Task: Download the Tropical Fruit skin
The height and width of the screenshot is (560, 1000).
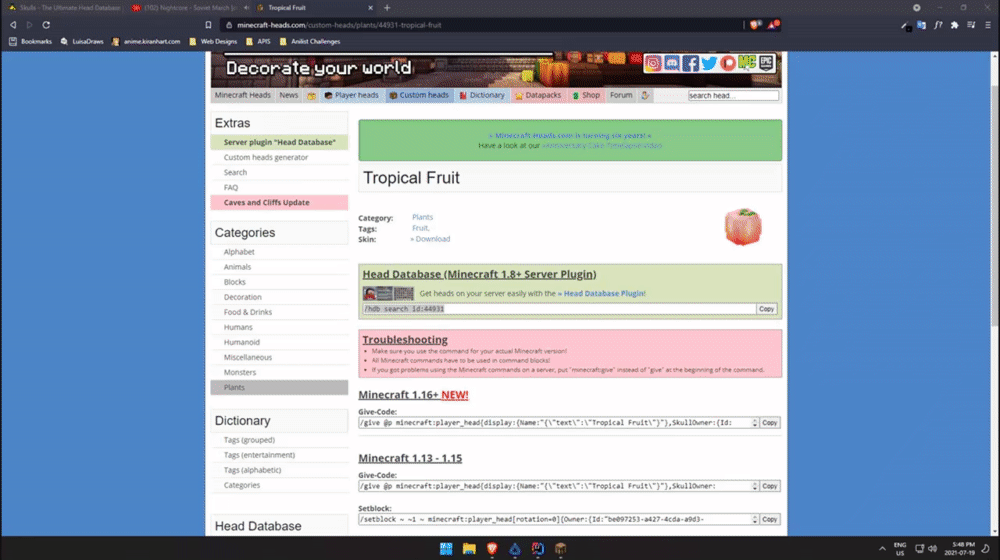Action: tap(430, 239)
